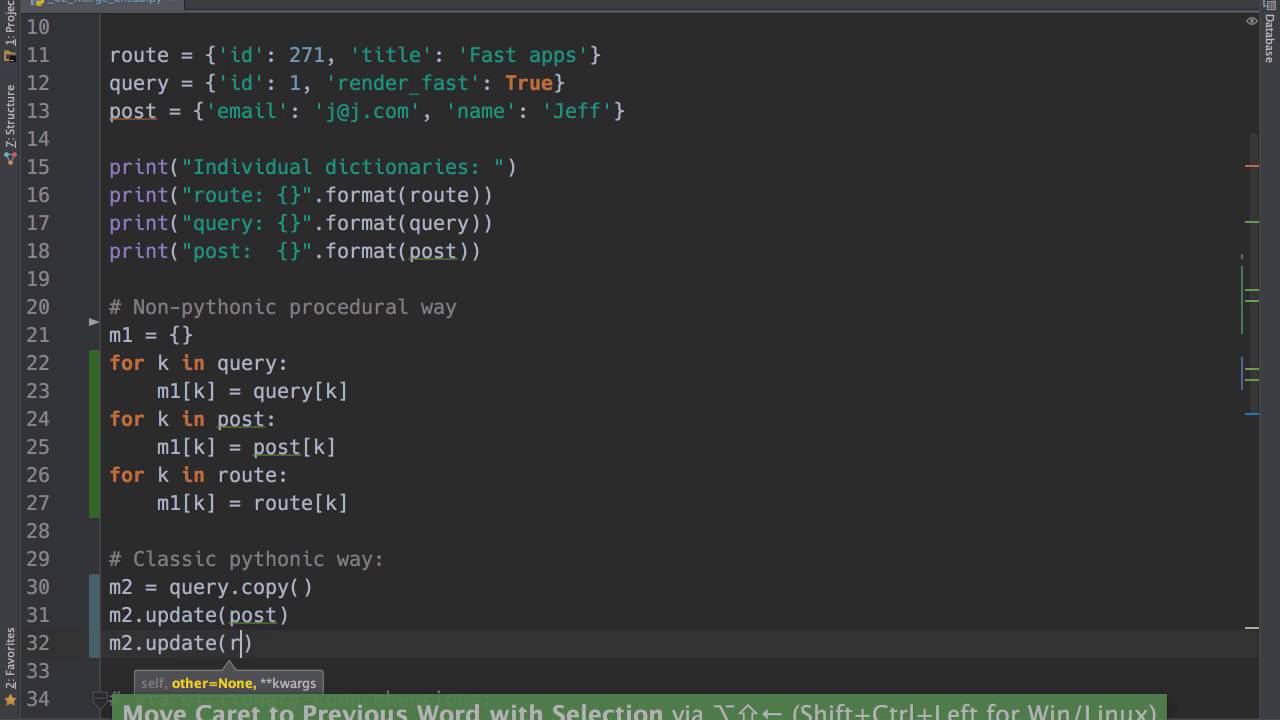
Task: Open the Favorites tool window tab
Action: click(10, 657)
